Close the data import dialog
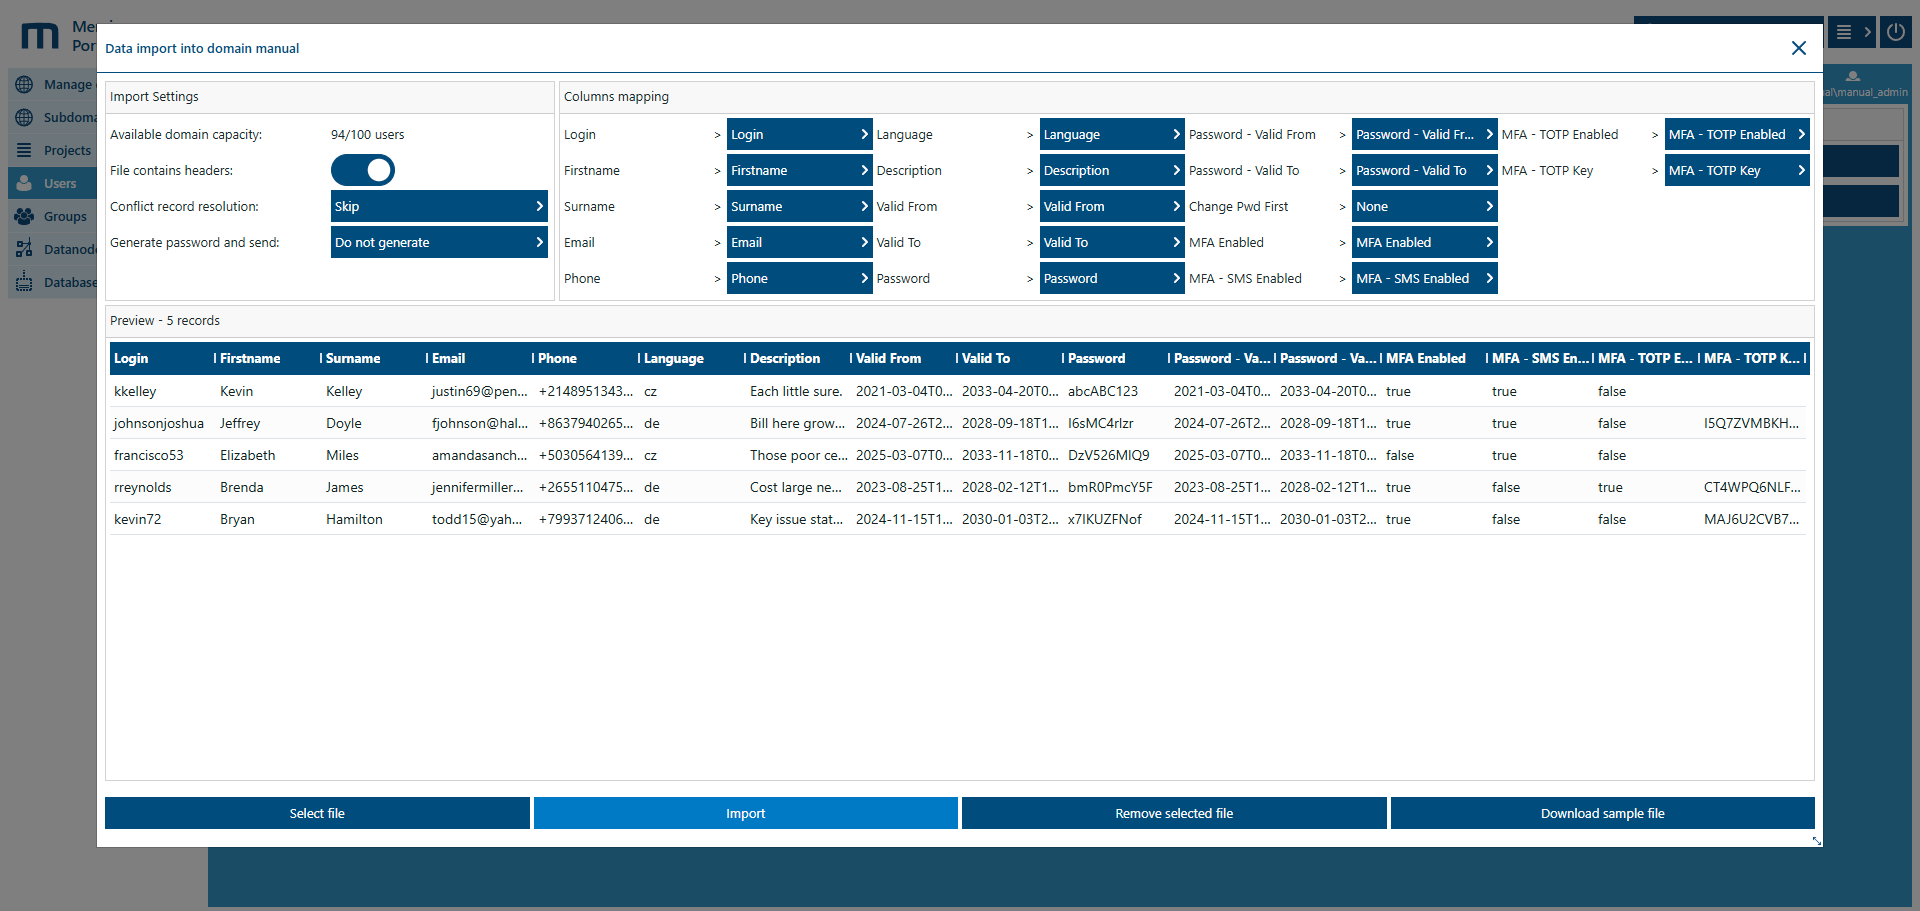 pos(1798,48)
